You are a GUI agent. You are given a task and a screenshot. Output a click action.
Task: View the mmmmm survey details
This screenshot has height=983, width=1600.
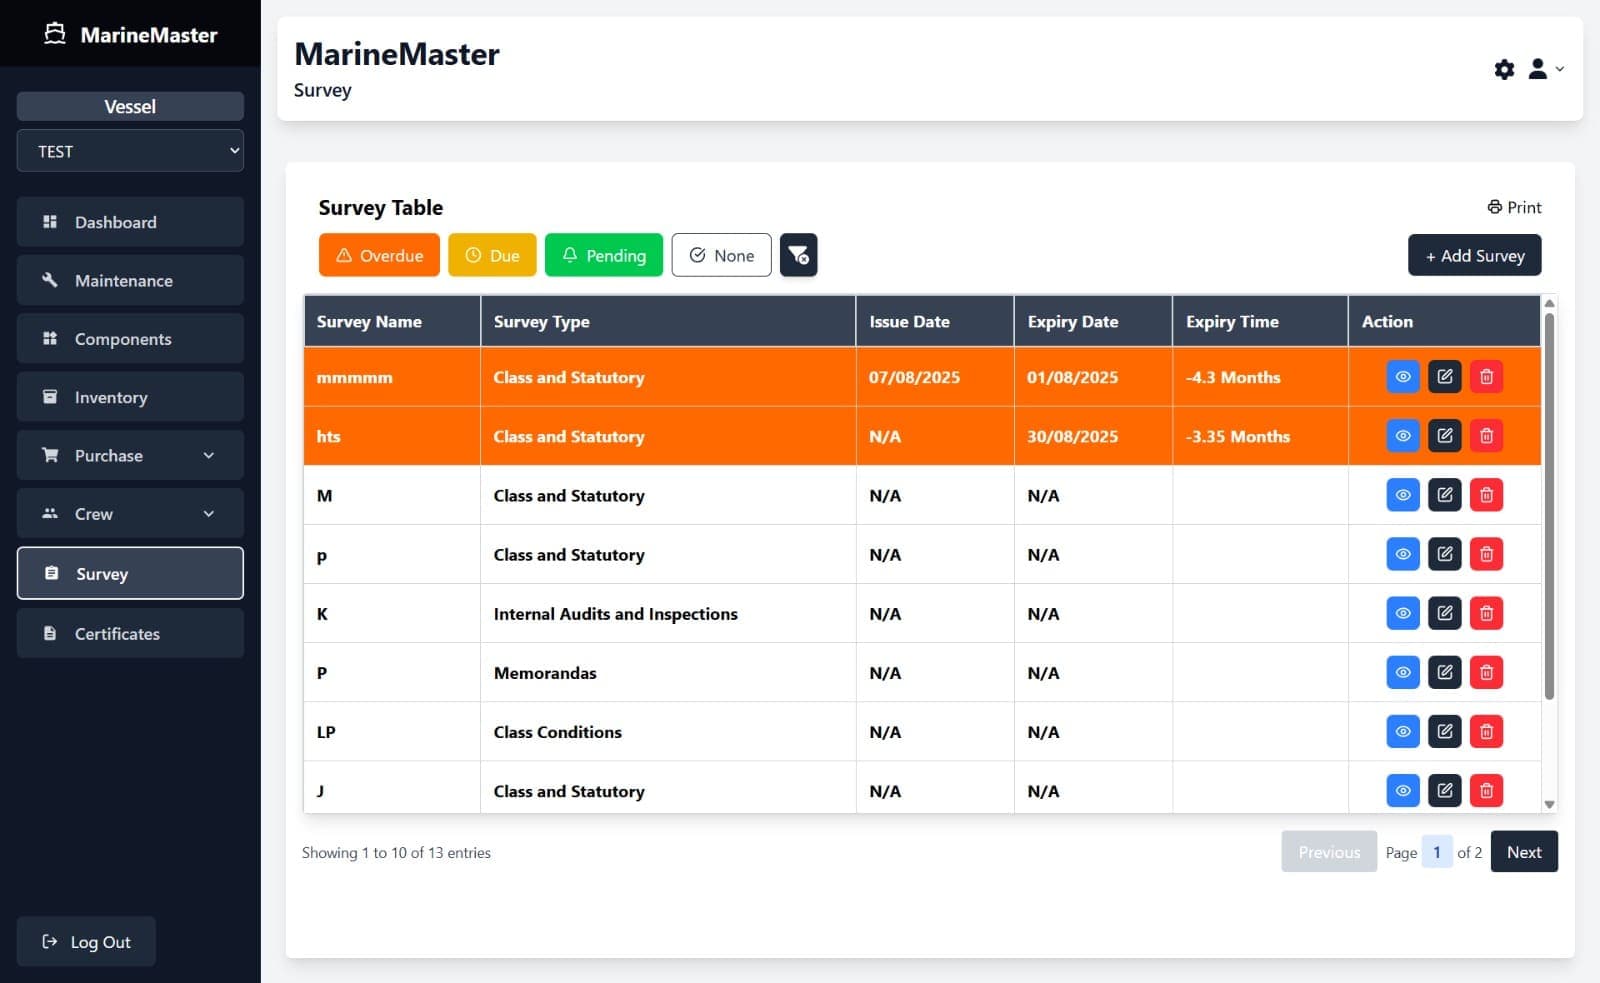(x=1402, y=377)
